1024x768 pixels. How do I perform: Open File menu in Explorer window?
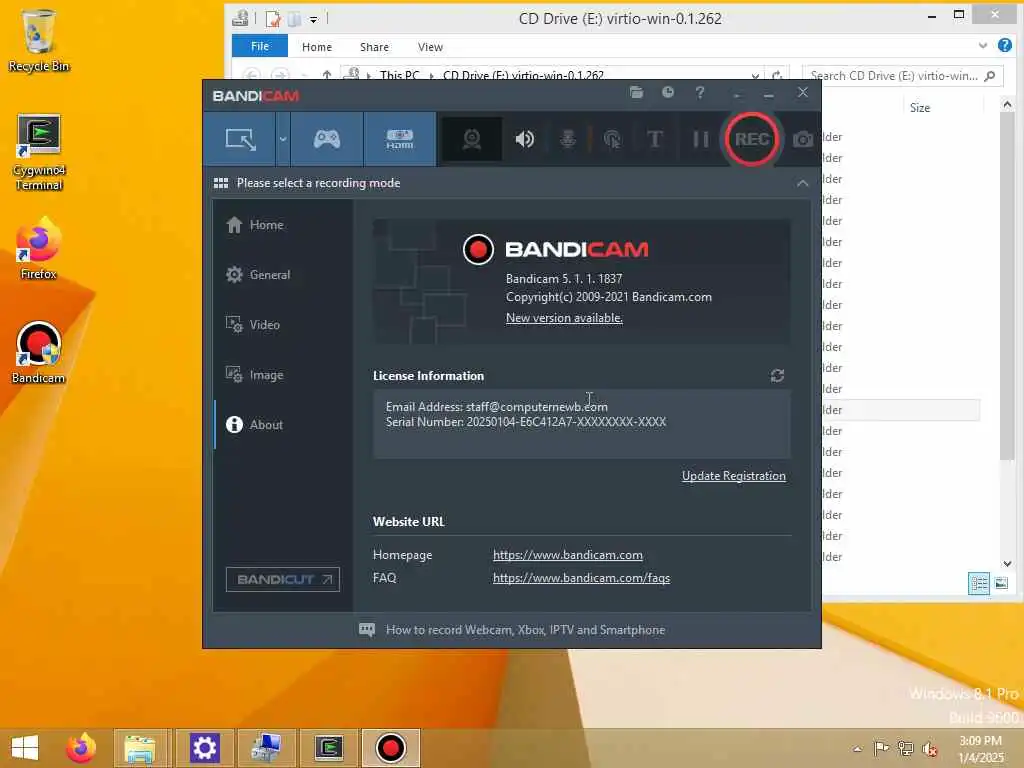(260, 46)
